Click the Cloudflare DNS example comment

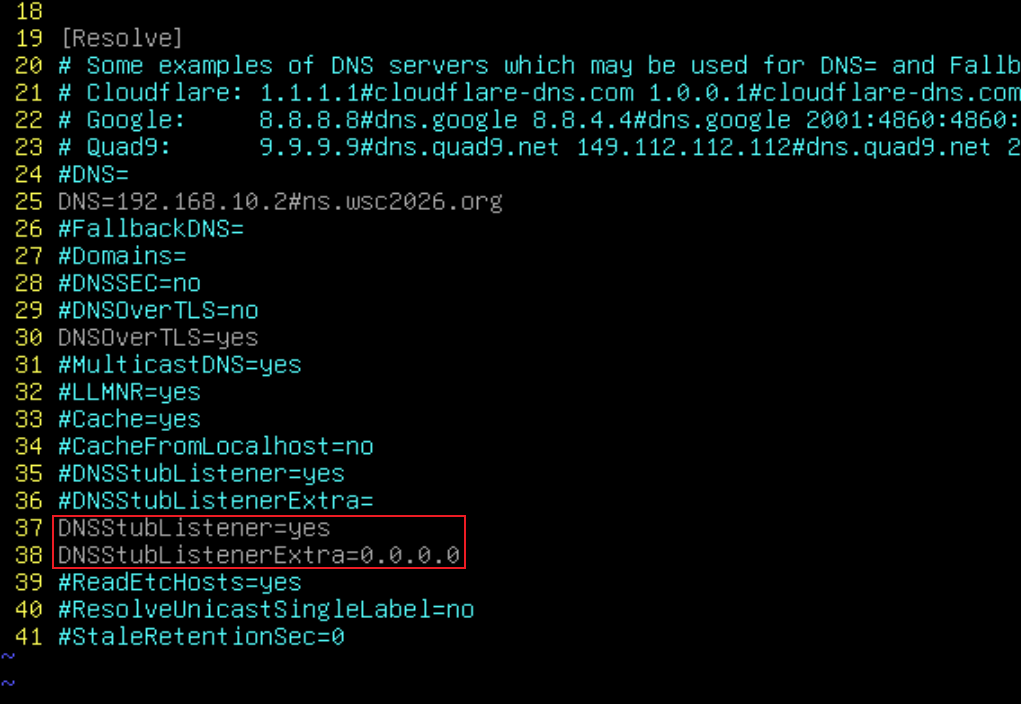[x=540, y=93]
